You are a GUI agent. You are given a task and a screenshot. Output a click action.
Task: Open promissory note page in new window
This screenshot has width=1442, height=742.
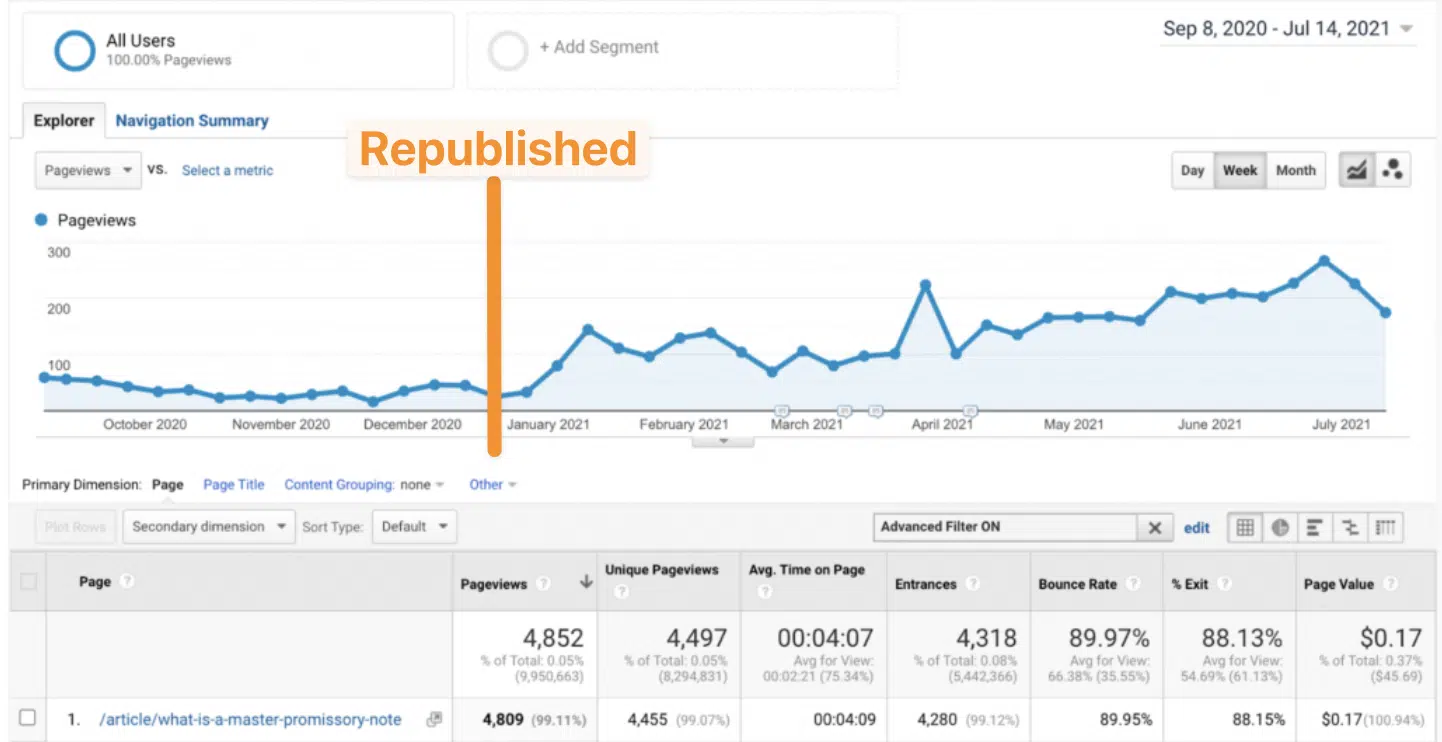pyautogui.click(x=433, y=719)
